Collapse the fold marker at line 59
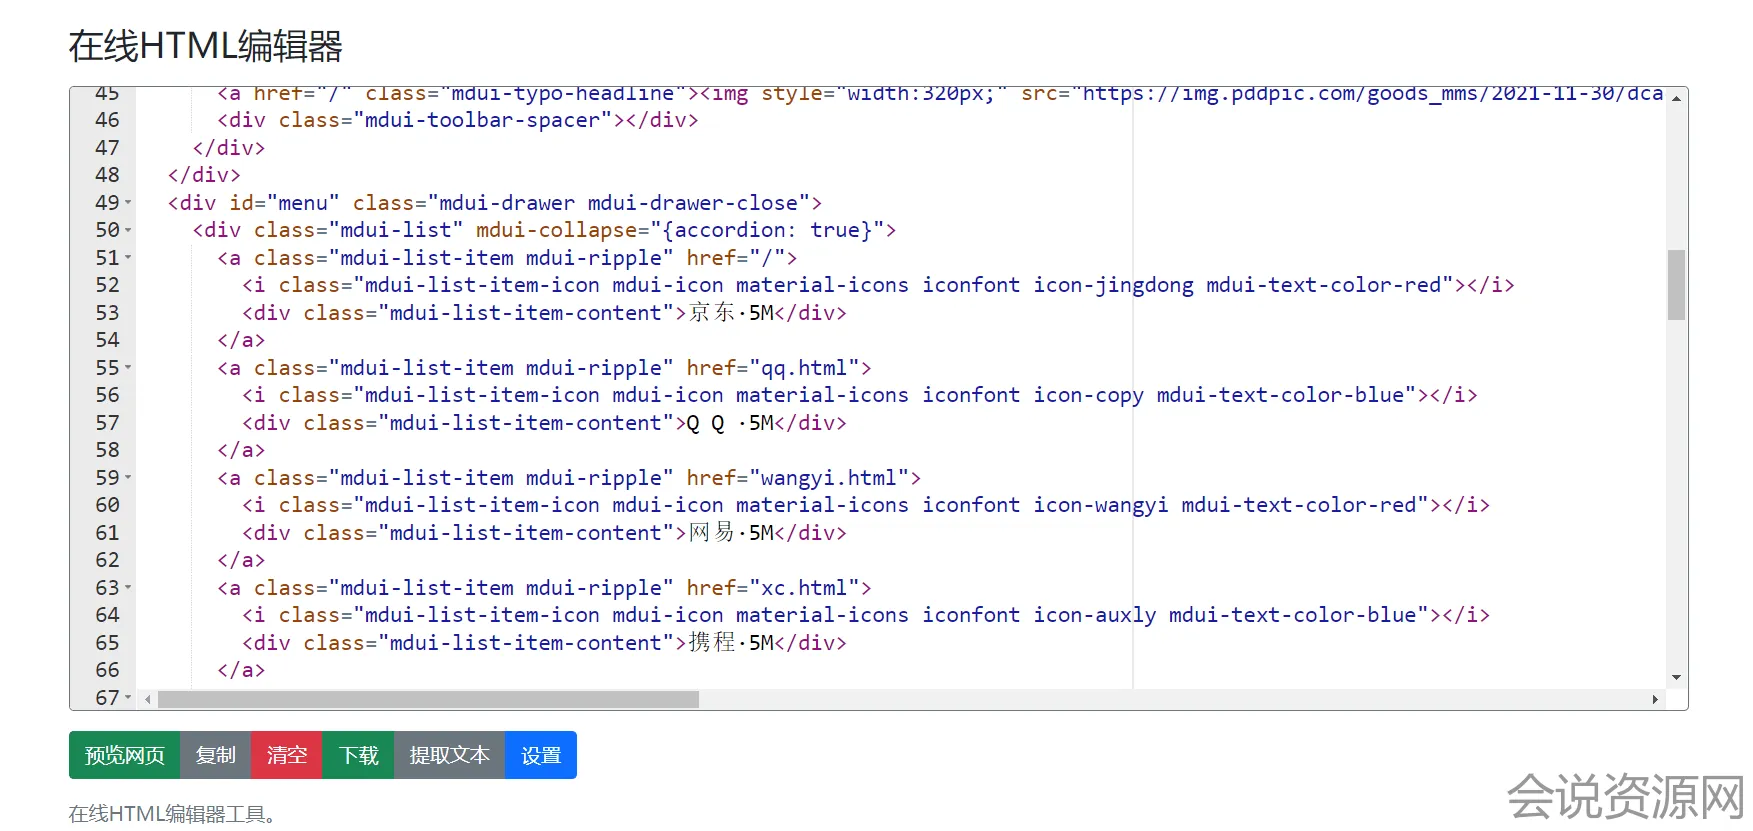This screenshot has height=831, width=1753. [x=128, y=478]
